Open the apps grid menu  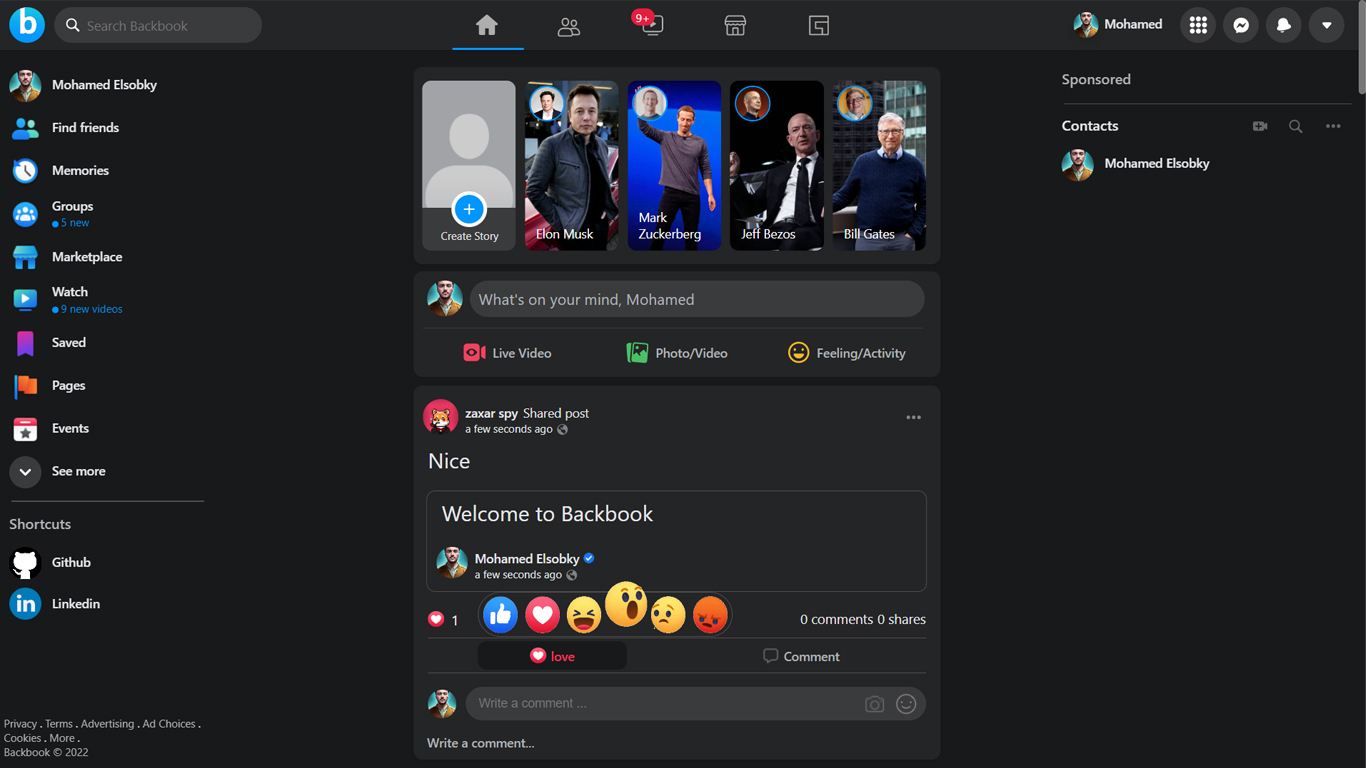1198,25
